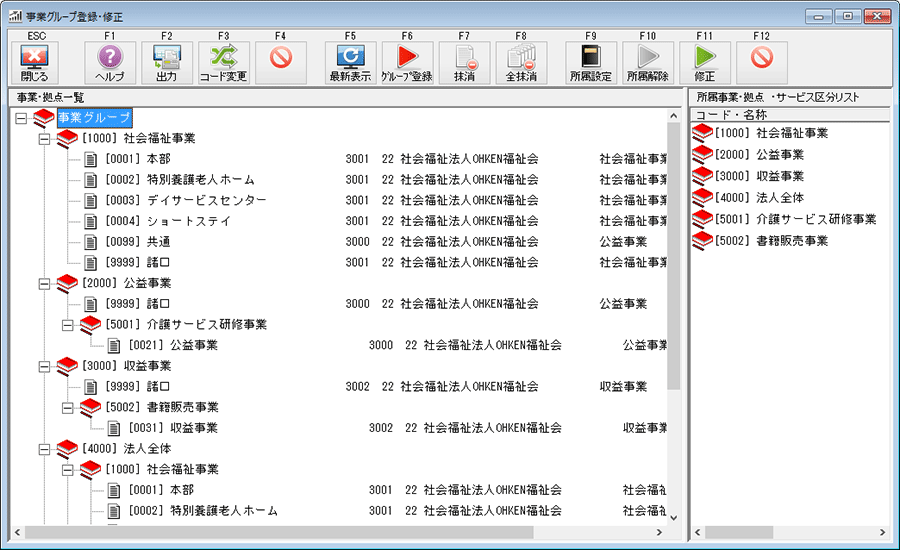Collapse the top-level [1000] 社会福祉事業 tree node

44,139
